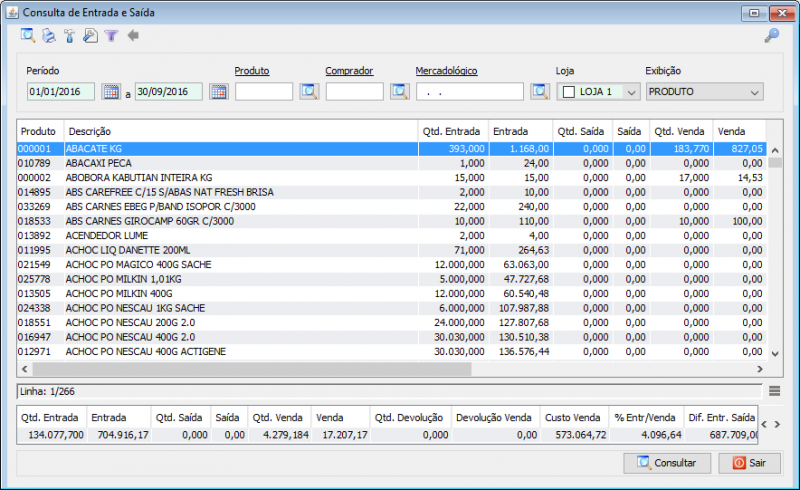The image size is (800, 490).
Task: Sort by the Descrição column header
Action: point(241,131)
